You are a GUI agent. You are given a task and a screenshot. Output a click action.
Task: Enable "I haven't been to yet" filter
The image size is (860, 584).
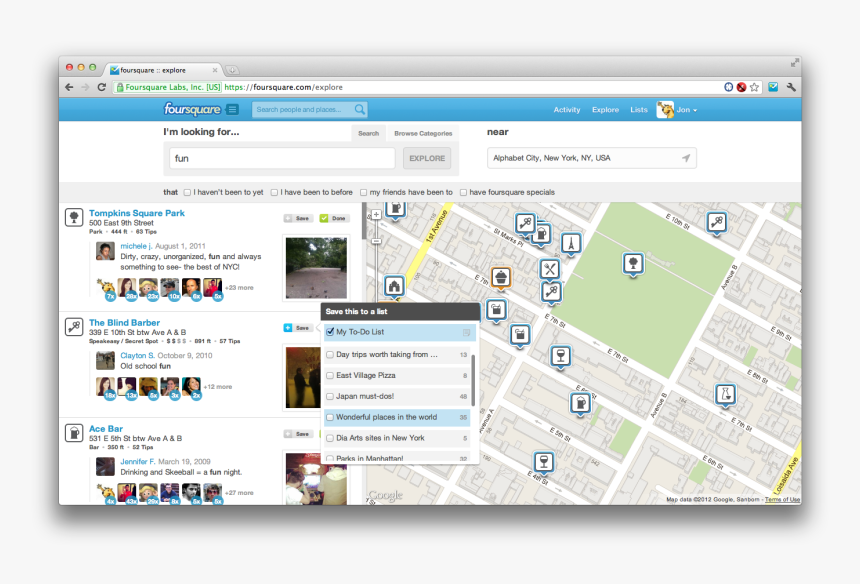click(187, 192)
